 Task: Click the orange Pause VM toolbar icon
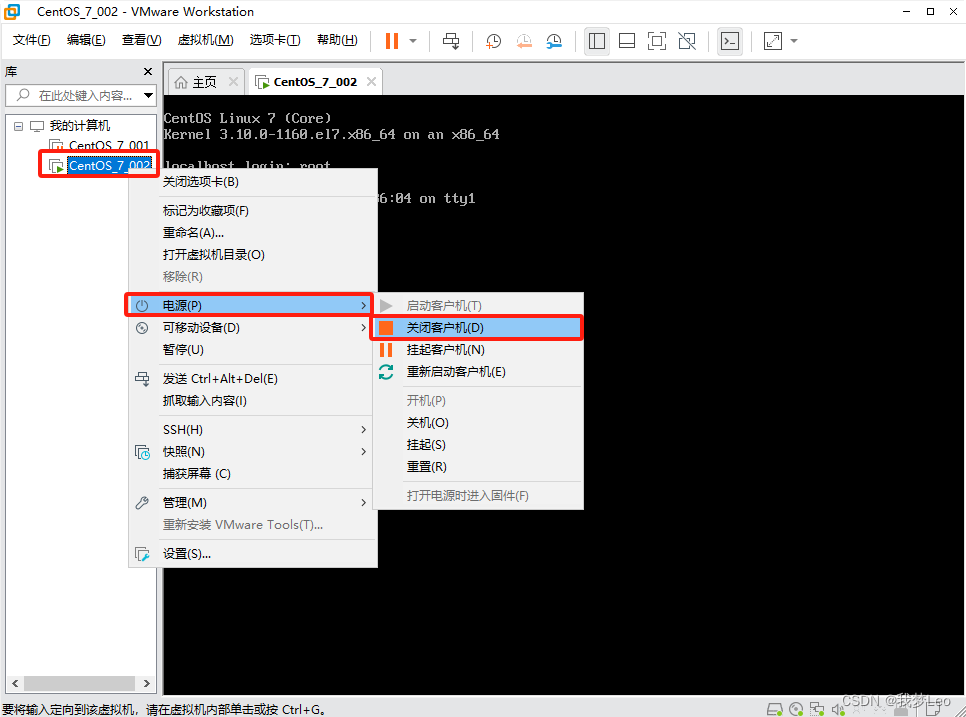[x=392, y=41]
